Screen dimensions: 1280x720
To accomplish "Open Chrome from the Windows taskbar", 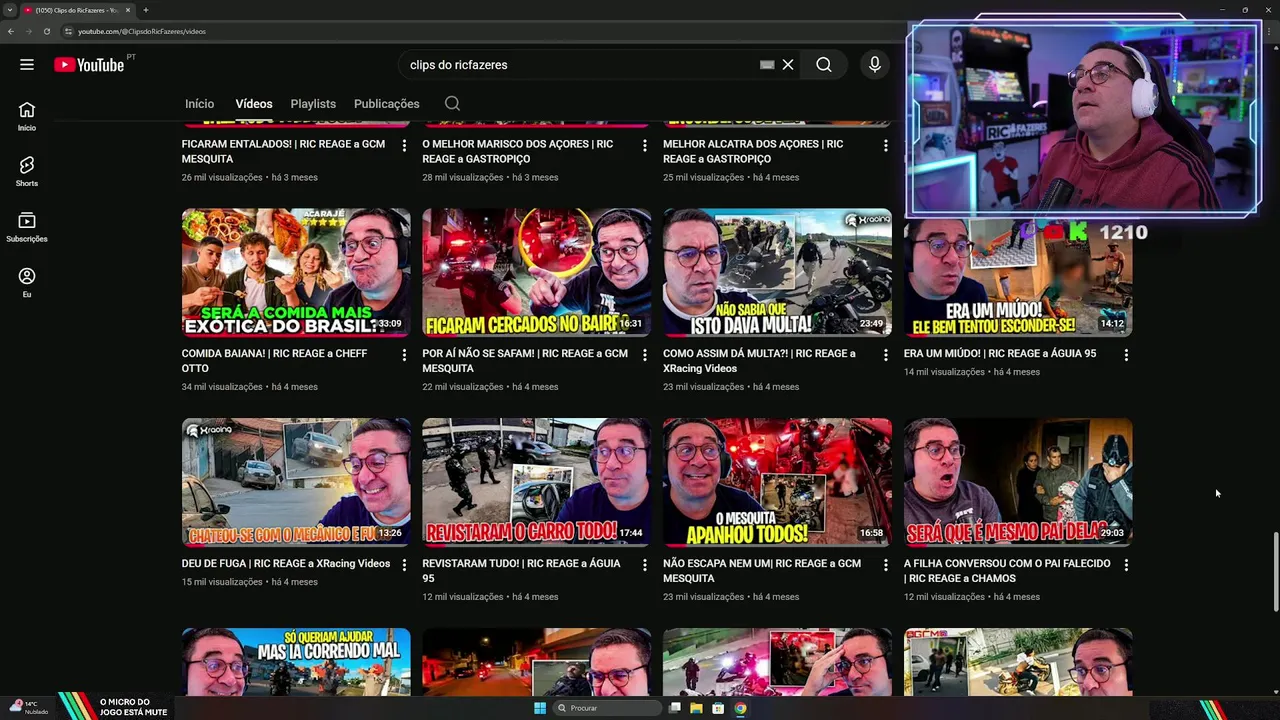I will click(x=740, y=708).
